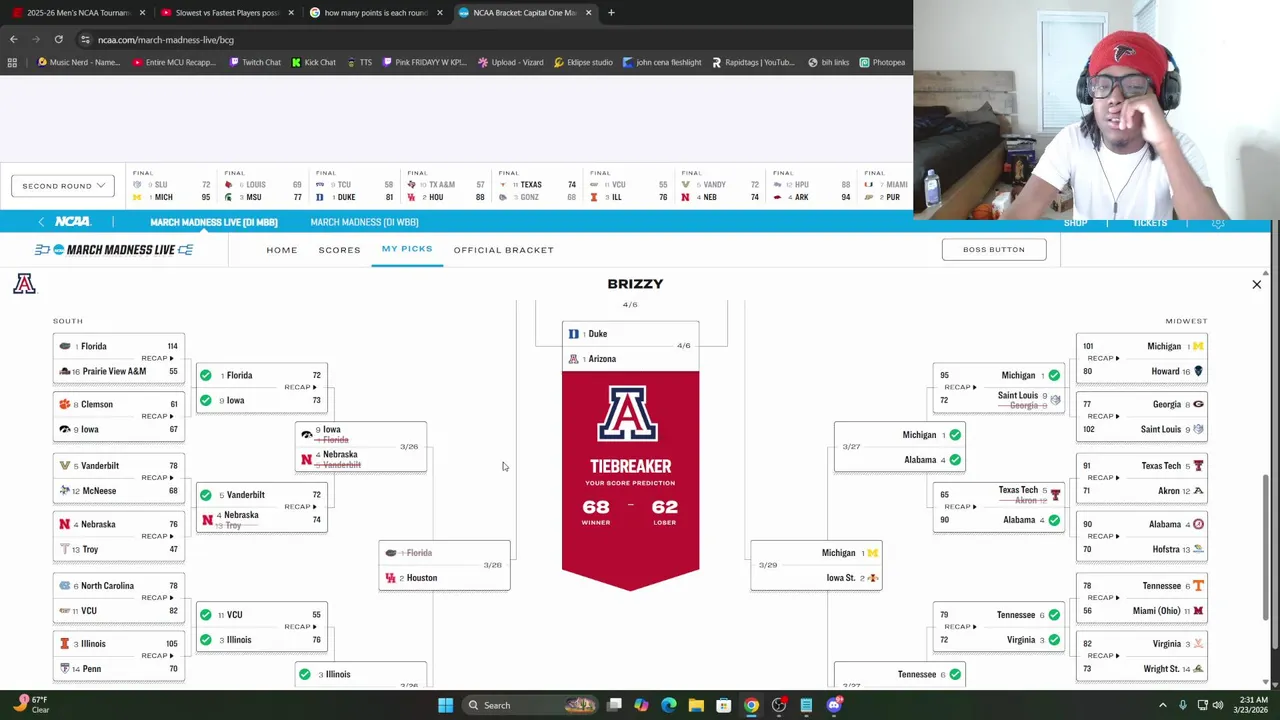This screenshot has width=1280, height=720.
Task: Click the browser address bar
Action: pos(480,39)
